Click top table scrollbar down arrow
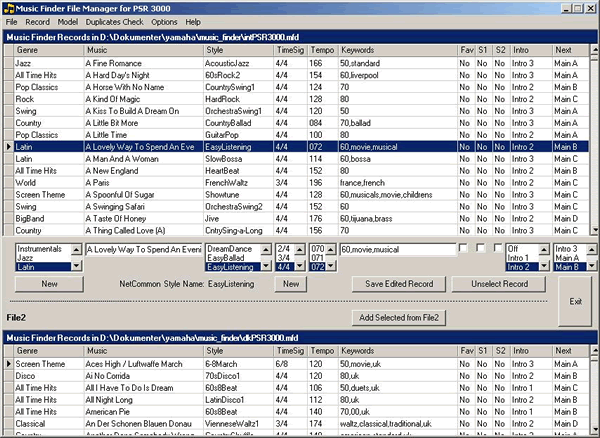600x438 pixels. (x=594, y=230)
